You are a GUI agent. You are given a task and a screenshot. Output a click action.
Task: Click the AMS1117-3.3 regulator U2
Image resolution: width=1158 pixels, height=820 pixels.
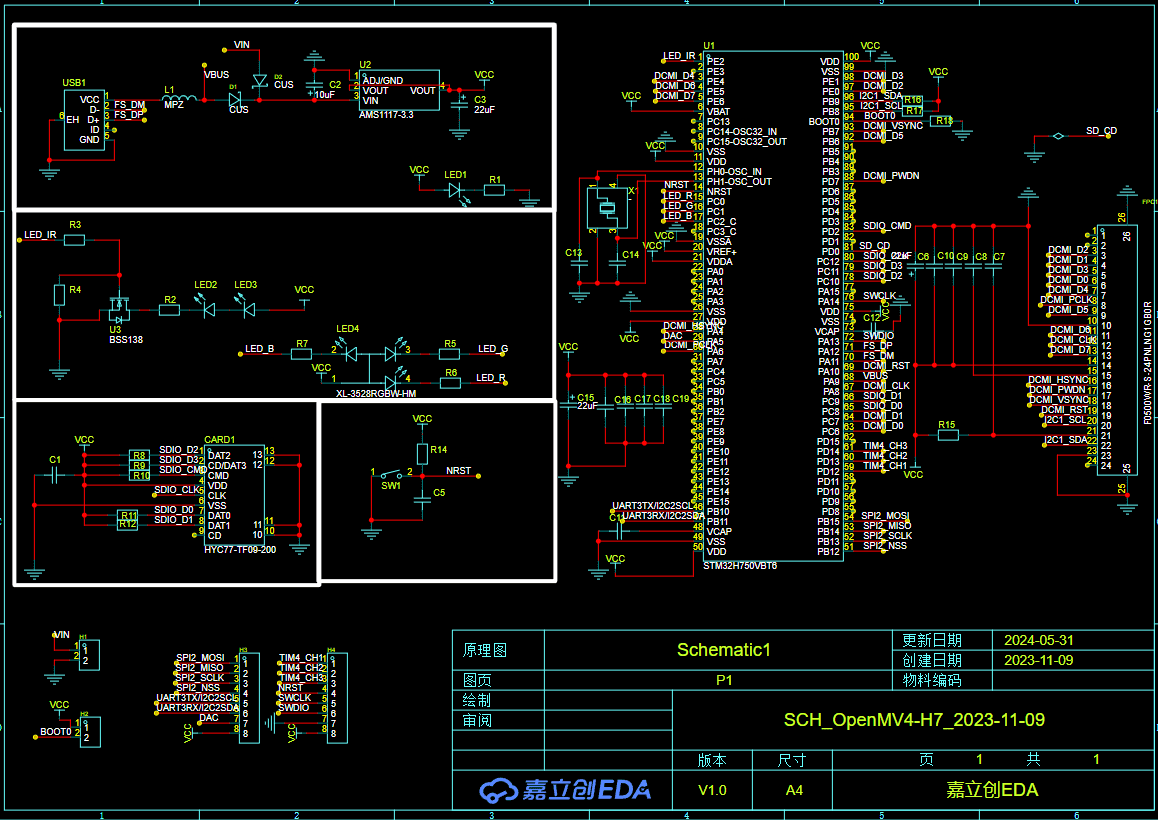[399, 90]
